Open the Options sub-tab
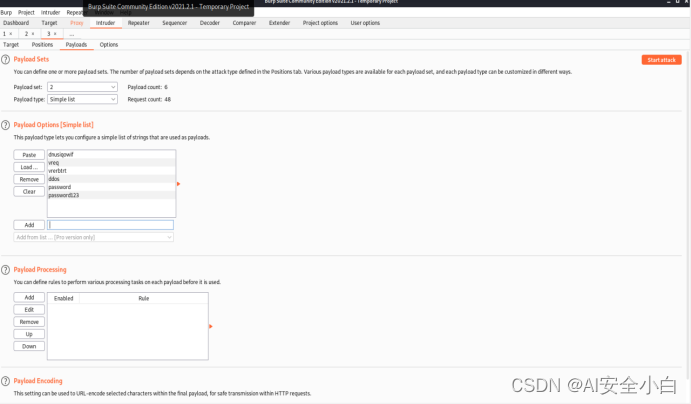 (109, 45)
